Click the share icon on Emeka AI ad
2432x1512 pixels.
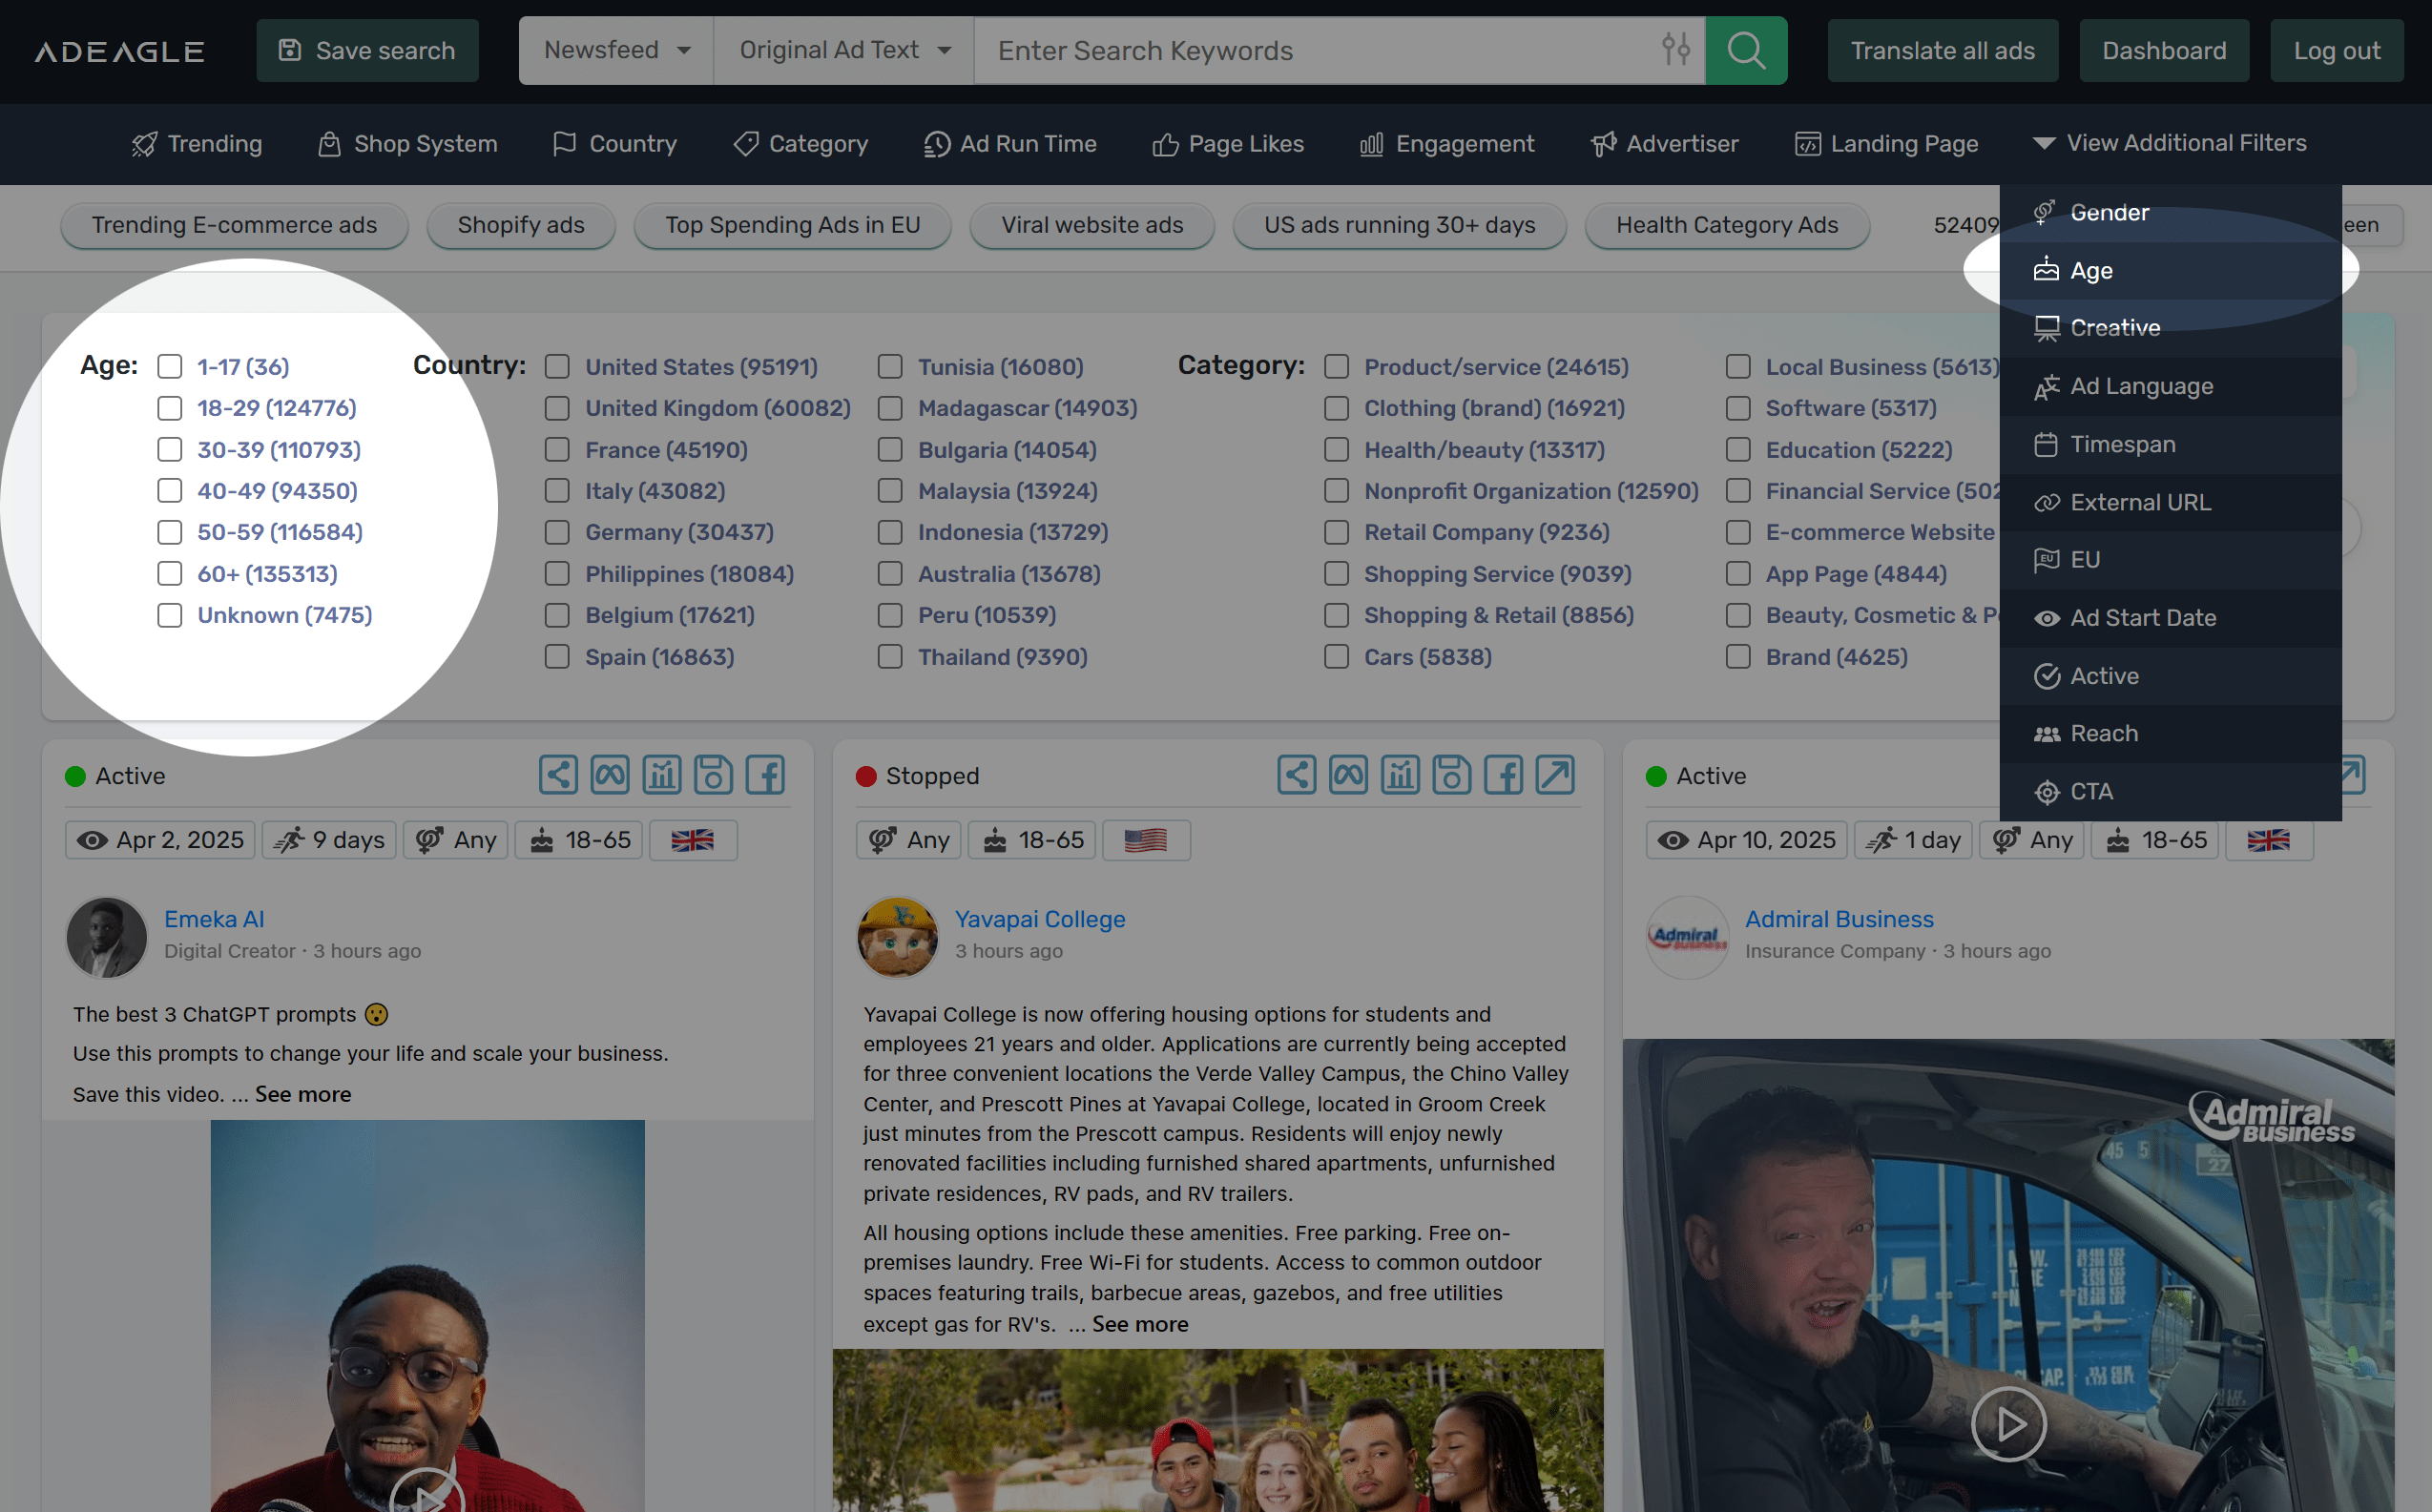pyautogui.click(x=558, y=775)
